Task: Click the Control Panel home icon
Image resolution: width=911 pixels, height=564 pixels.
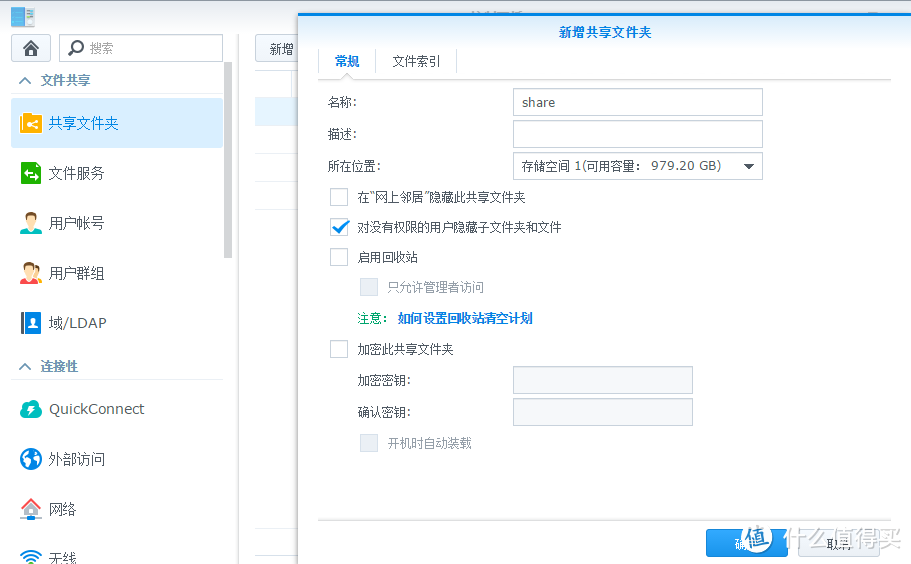Action: (31, 48)
